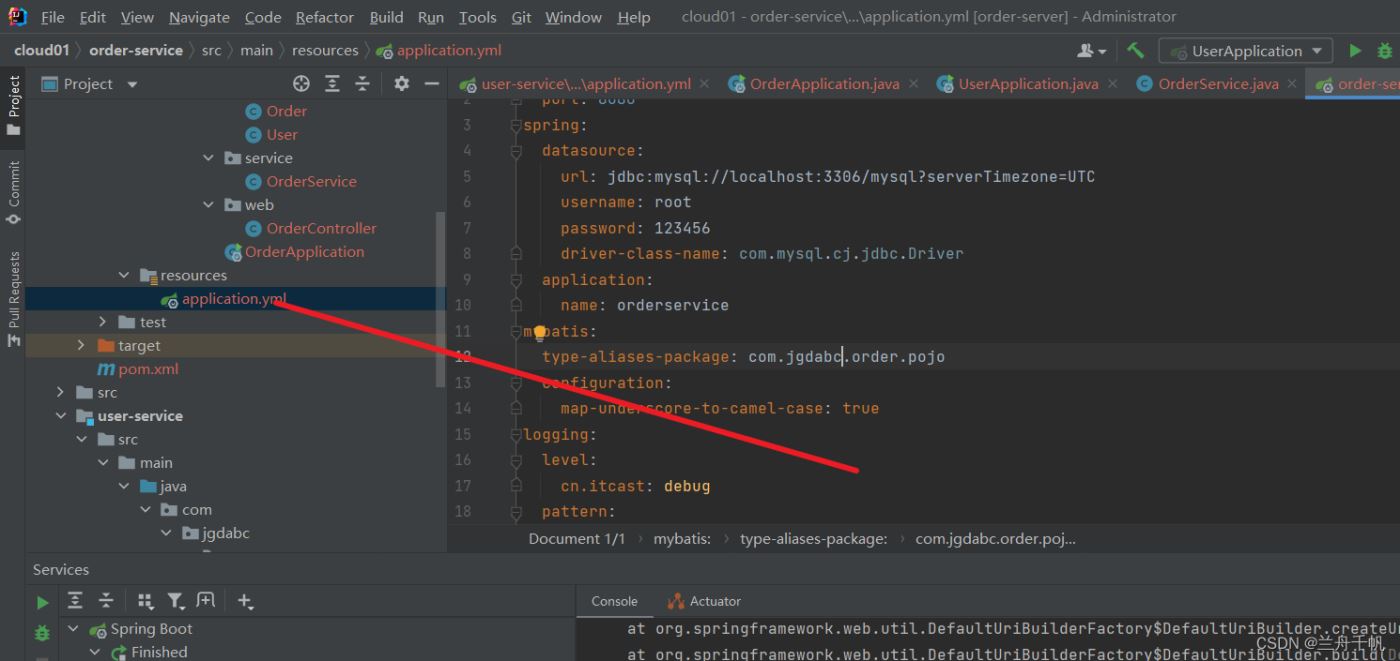Click the order-service breadcrumb in navigation bar
This screenshot has width=1400, height=661.
click(x=136, y=50)
